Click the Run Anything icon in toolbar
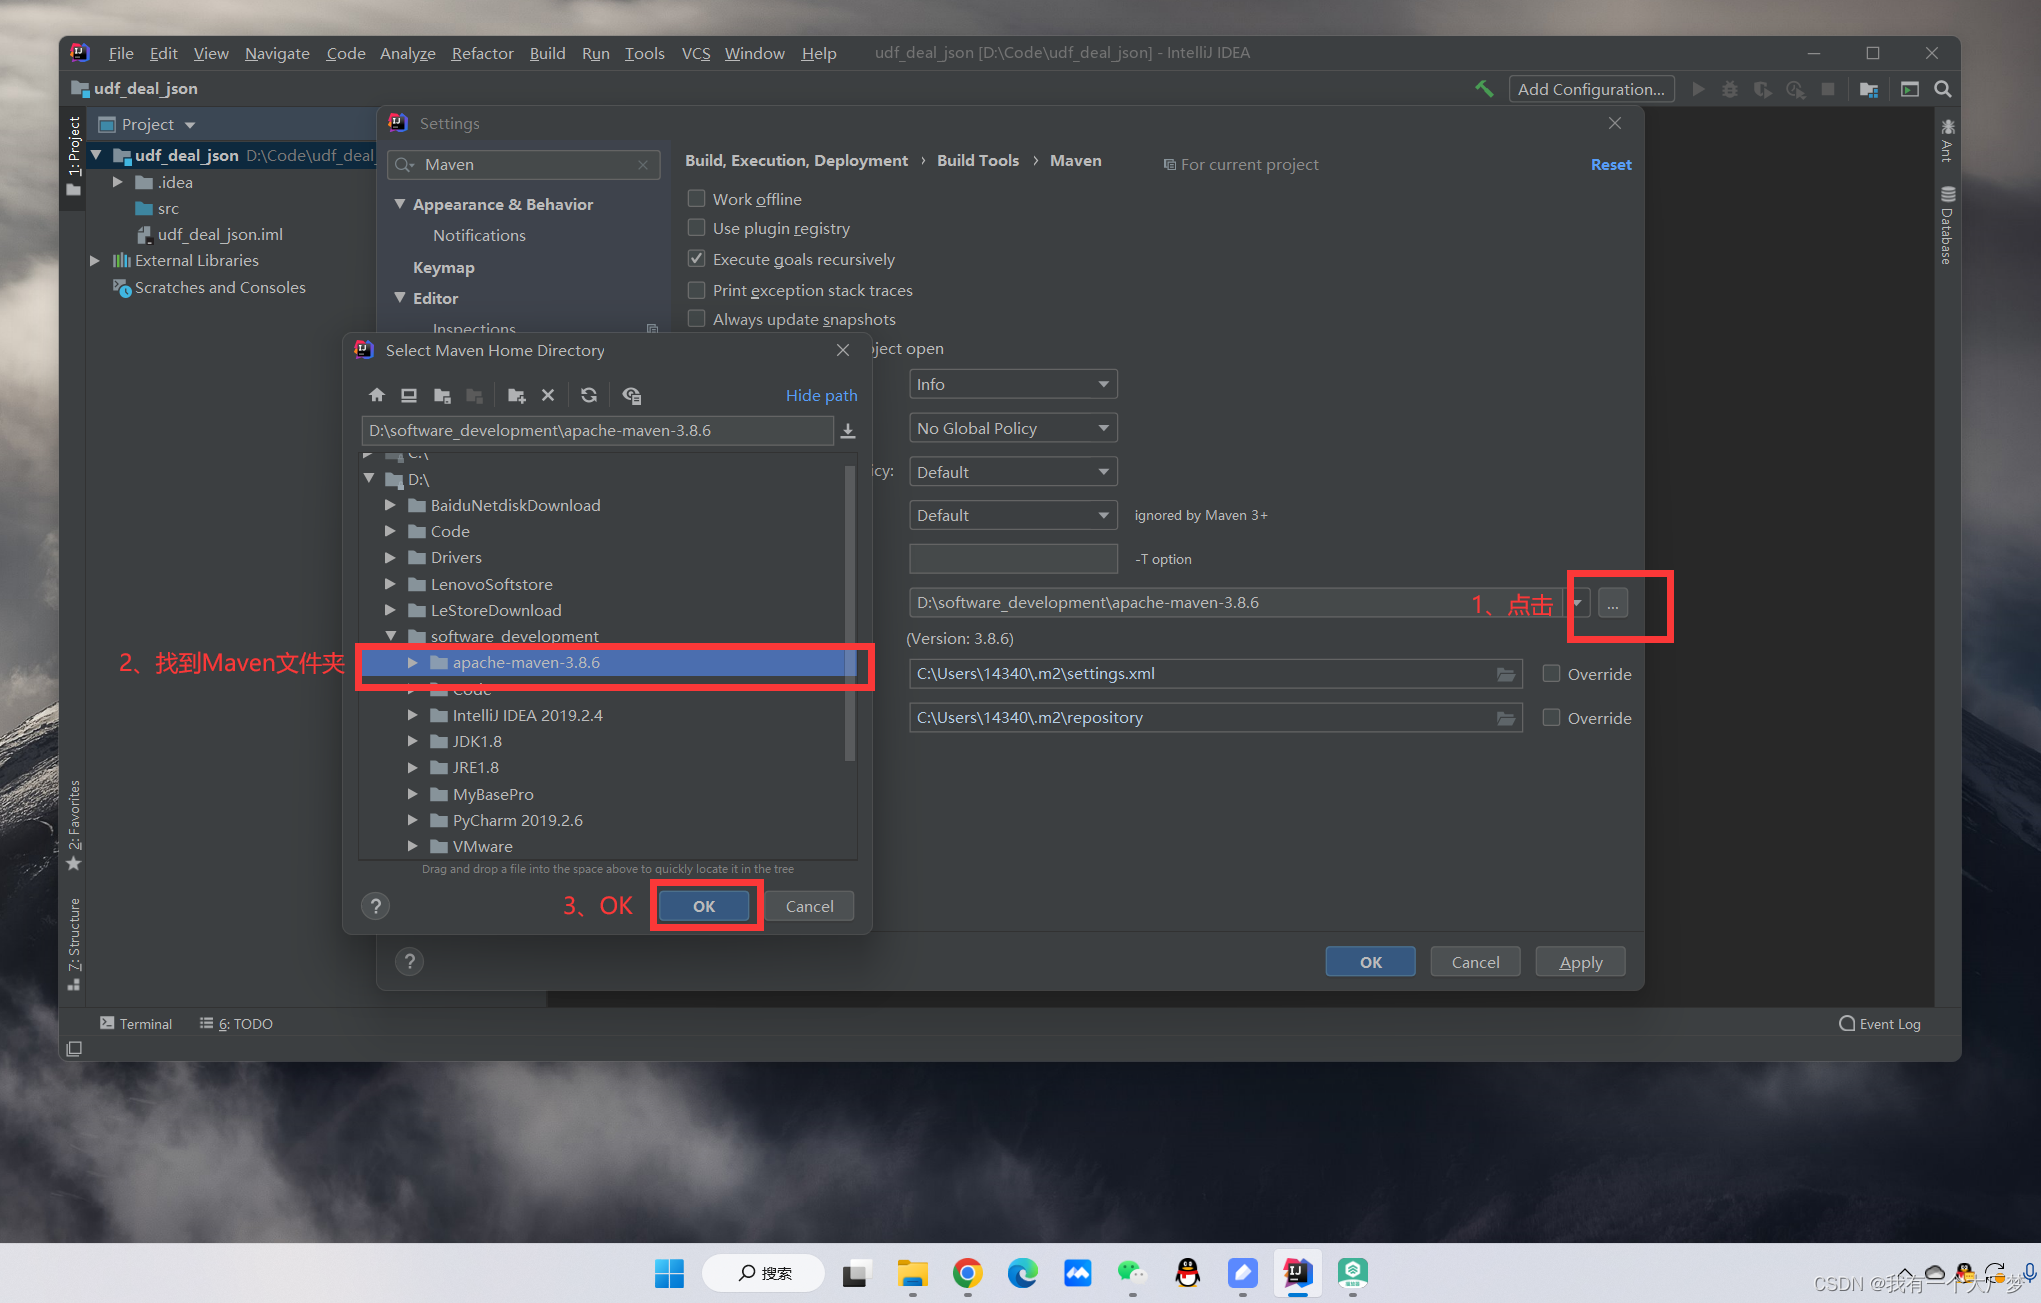 1910,89
